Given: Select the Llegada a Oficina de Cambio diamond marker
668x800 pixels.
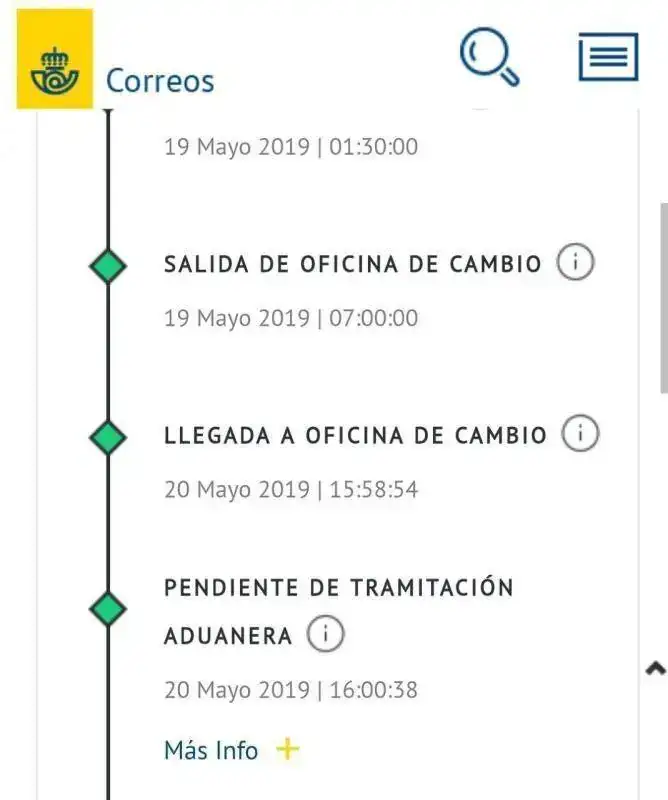Looking at the screenshot, I should (108, 437).
